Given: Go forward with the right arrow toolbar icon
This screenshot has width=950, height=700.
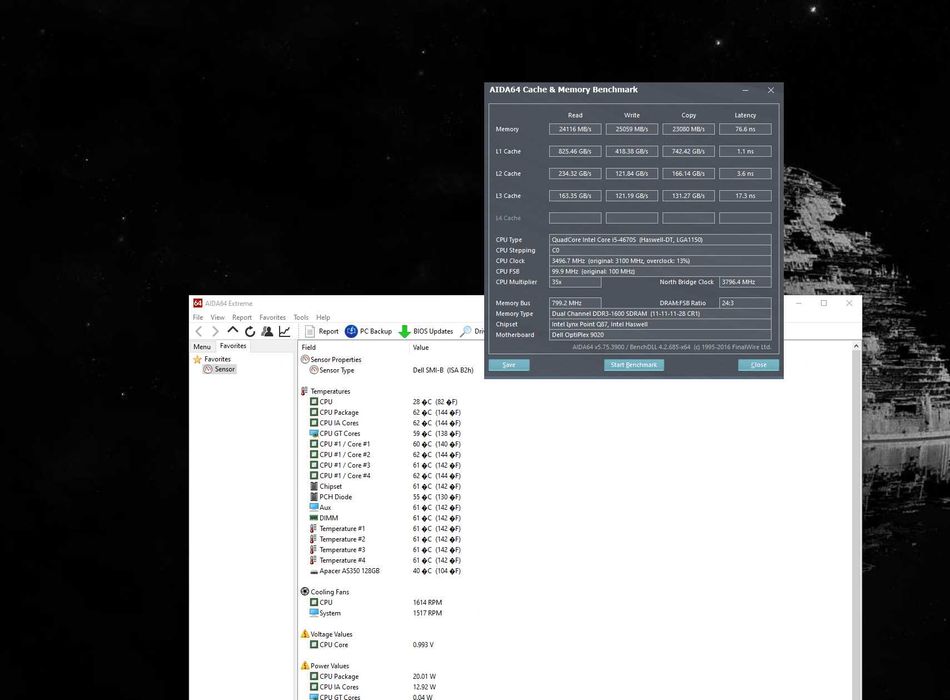Looking at the screenshot, I should [x=215, y=331].
